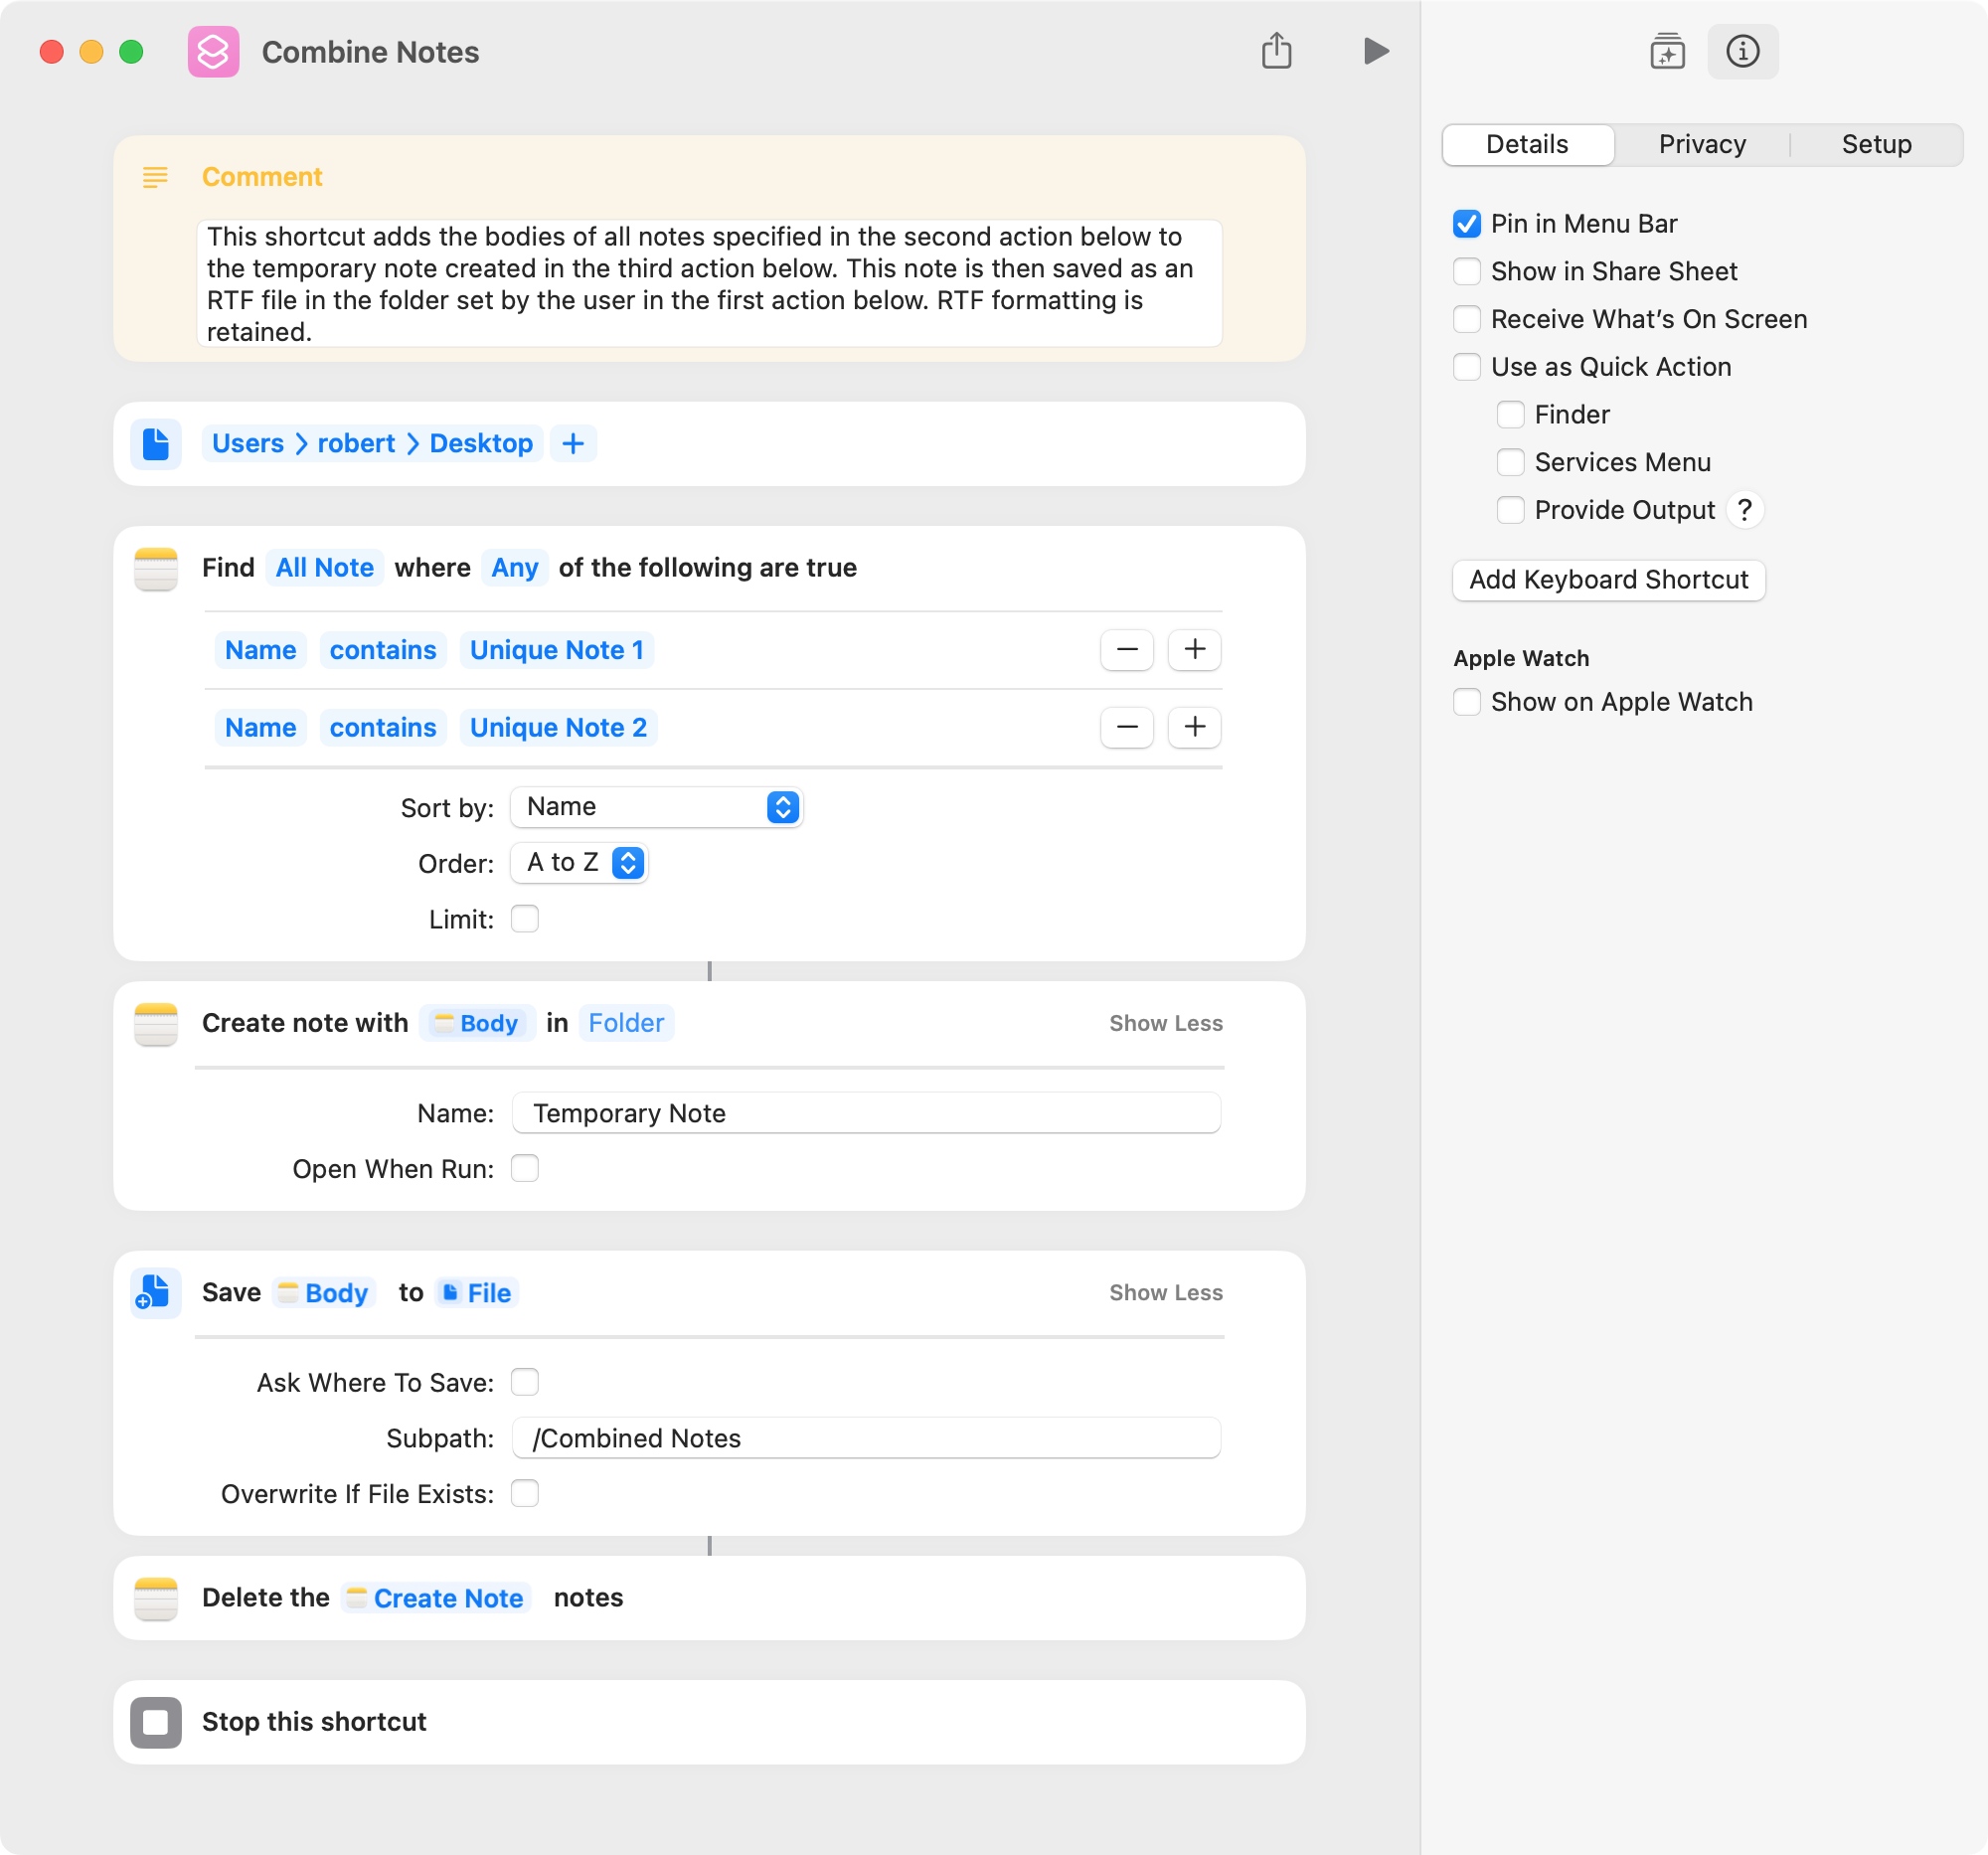Switch to the Setup tab
This screenshot has width=1988, height=1855.
1876,144
